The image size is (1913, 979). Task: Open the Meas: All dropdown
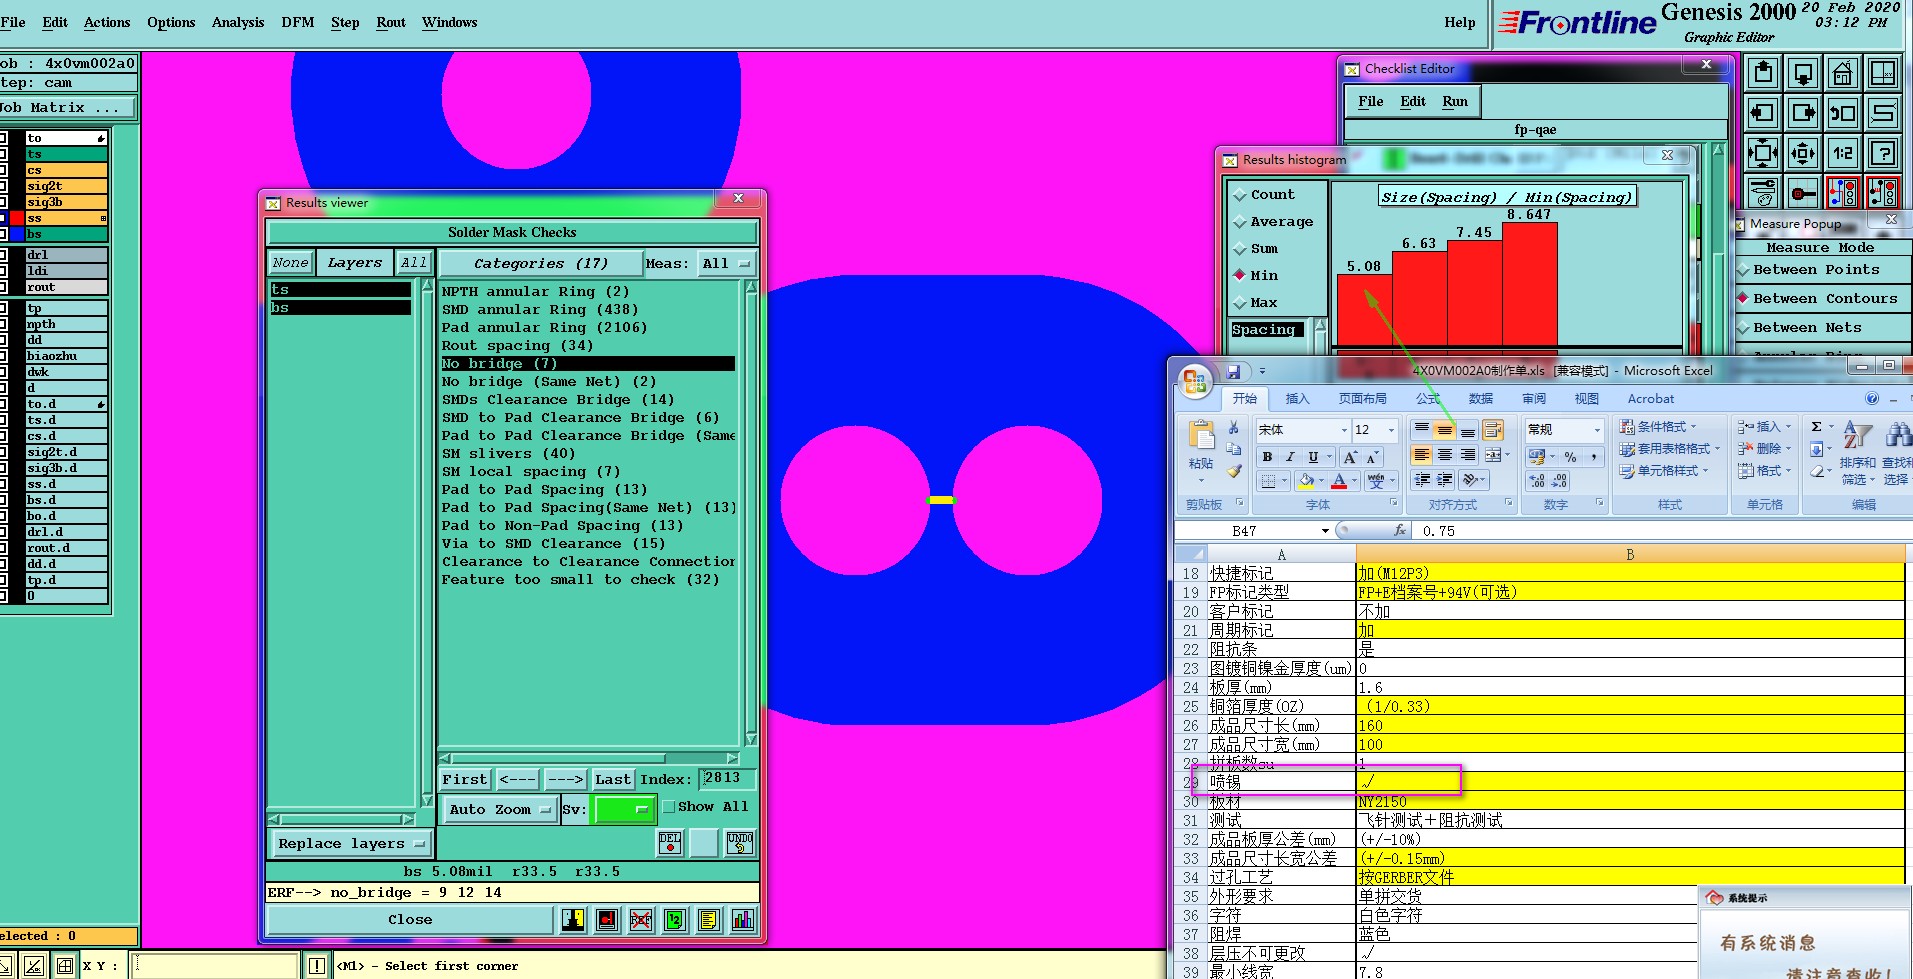(726, 264)
